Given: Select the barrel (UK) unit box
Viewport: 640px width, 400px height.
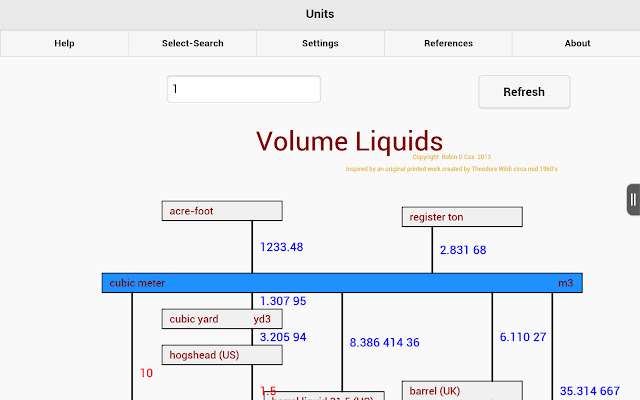Looking at the screenshot, I should click(x=462, y=391).
